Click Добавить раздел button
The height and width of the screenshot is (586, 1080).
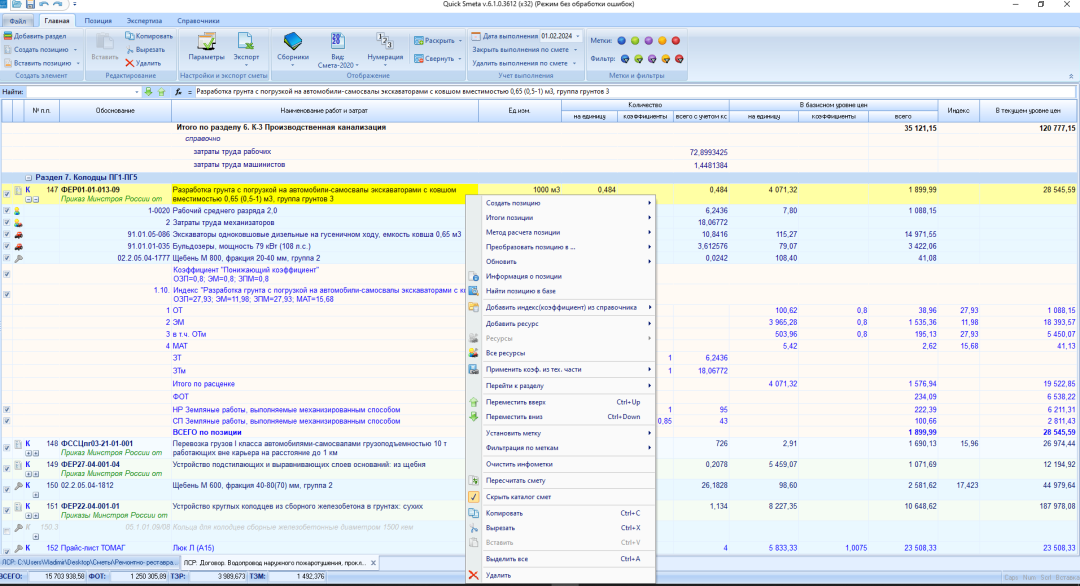pos(36,36)
